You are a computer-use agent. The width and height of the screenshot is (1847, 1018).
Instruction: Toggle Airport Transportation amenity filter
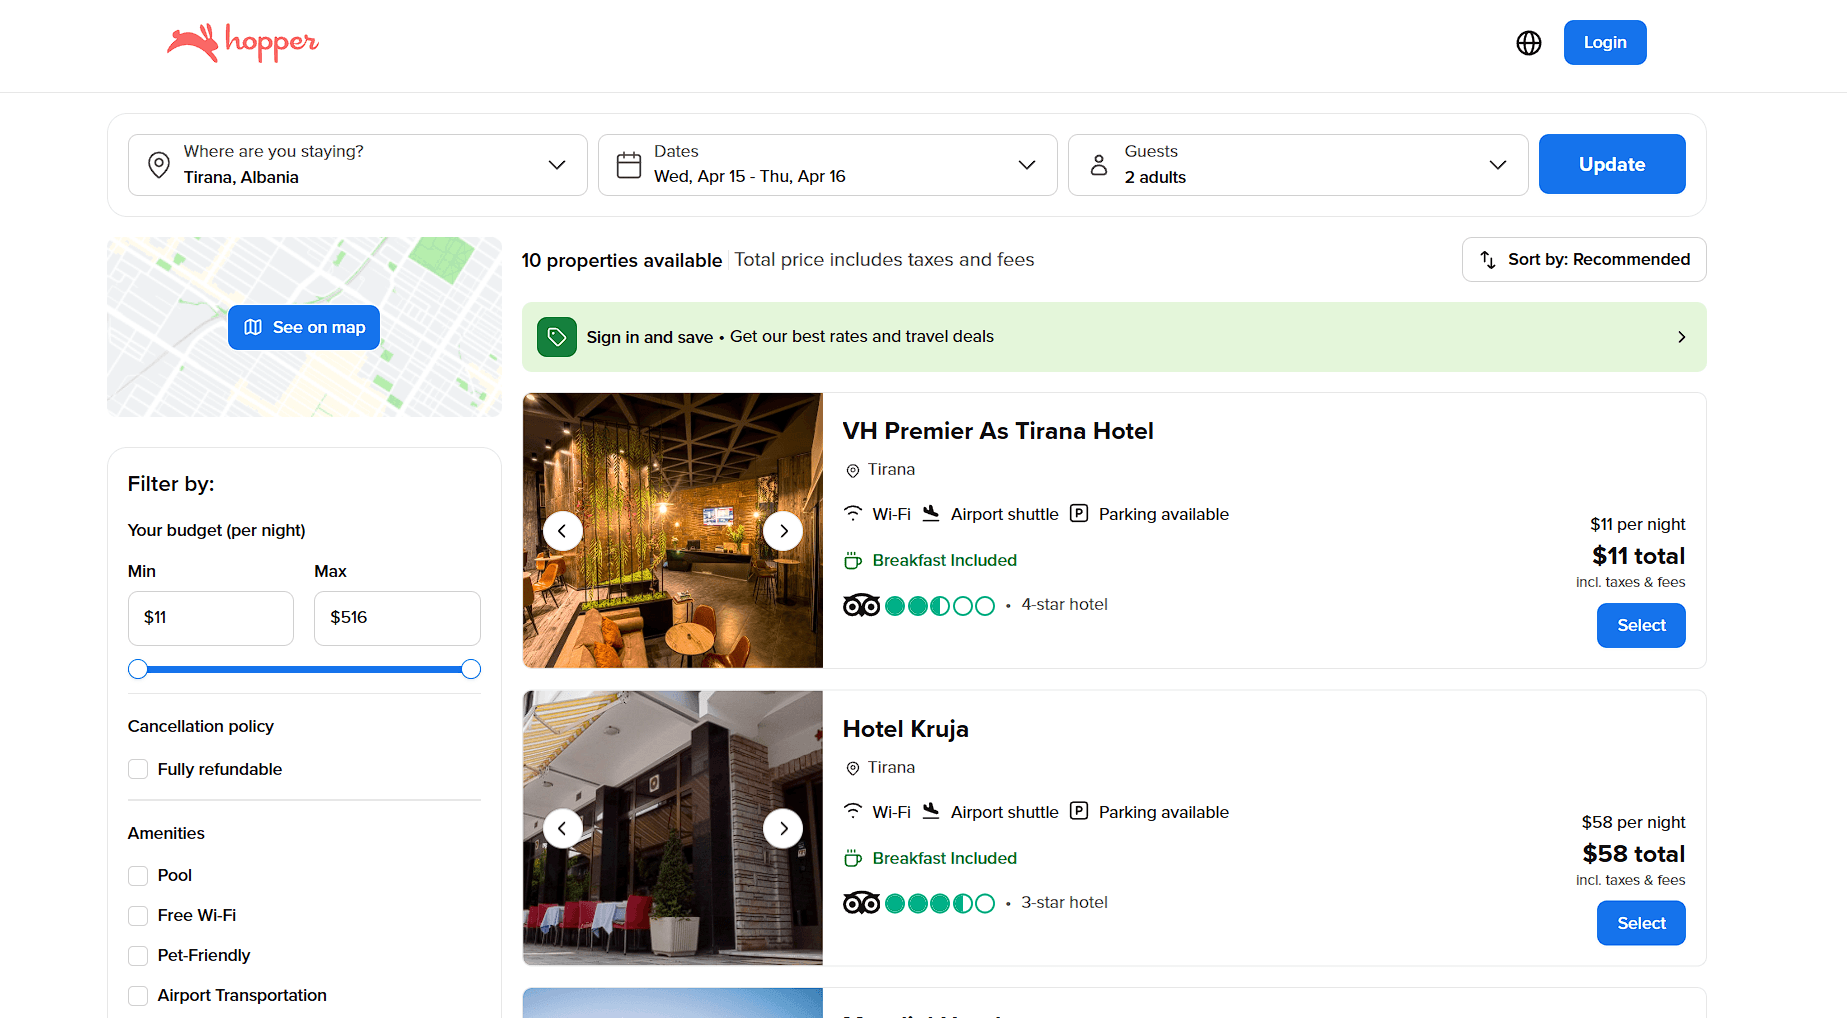(x=138, y=995)
